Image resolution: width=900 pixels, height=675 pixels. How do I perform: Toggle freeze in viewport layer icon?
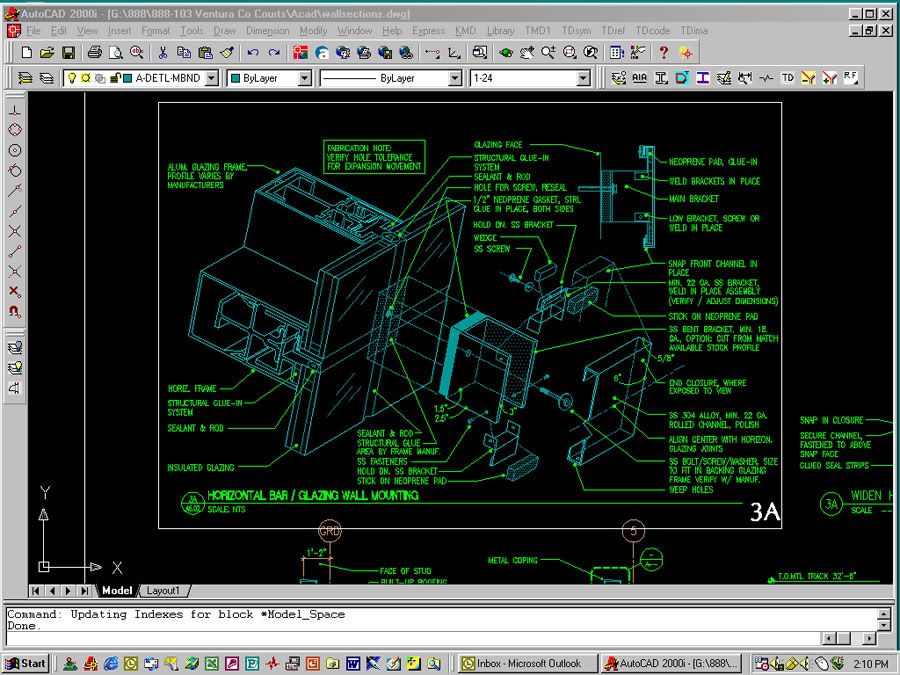pyautogui.click(x=100, y=78)
